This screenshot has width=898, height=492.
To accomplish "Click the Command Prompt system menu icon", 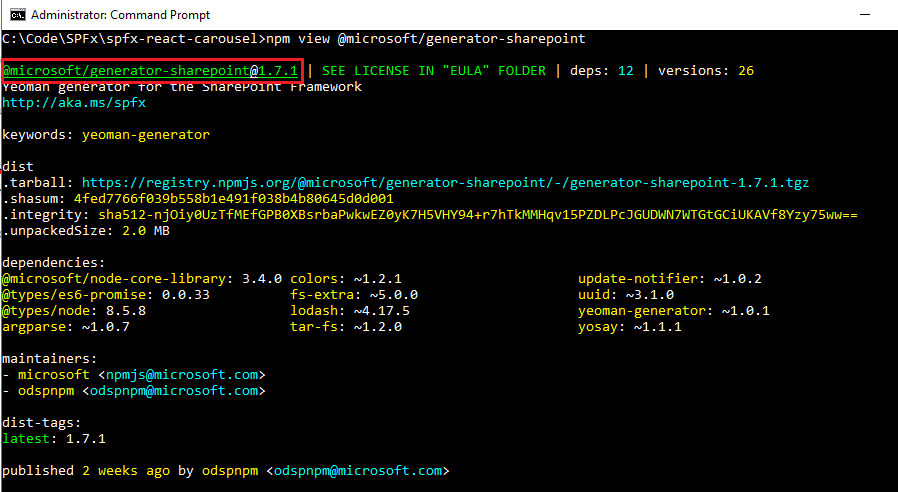I will [14, 14].
